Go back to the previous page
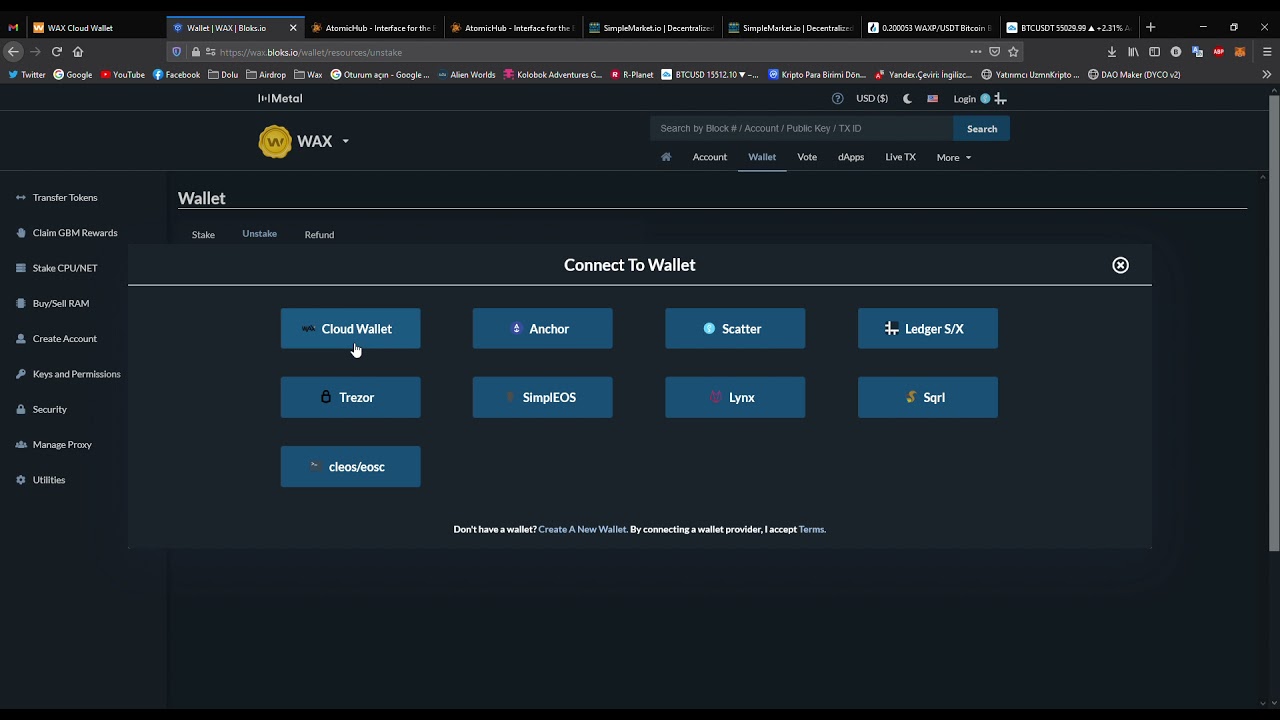The height and width of the screenshot is (720, 1280). click(13, 51)
